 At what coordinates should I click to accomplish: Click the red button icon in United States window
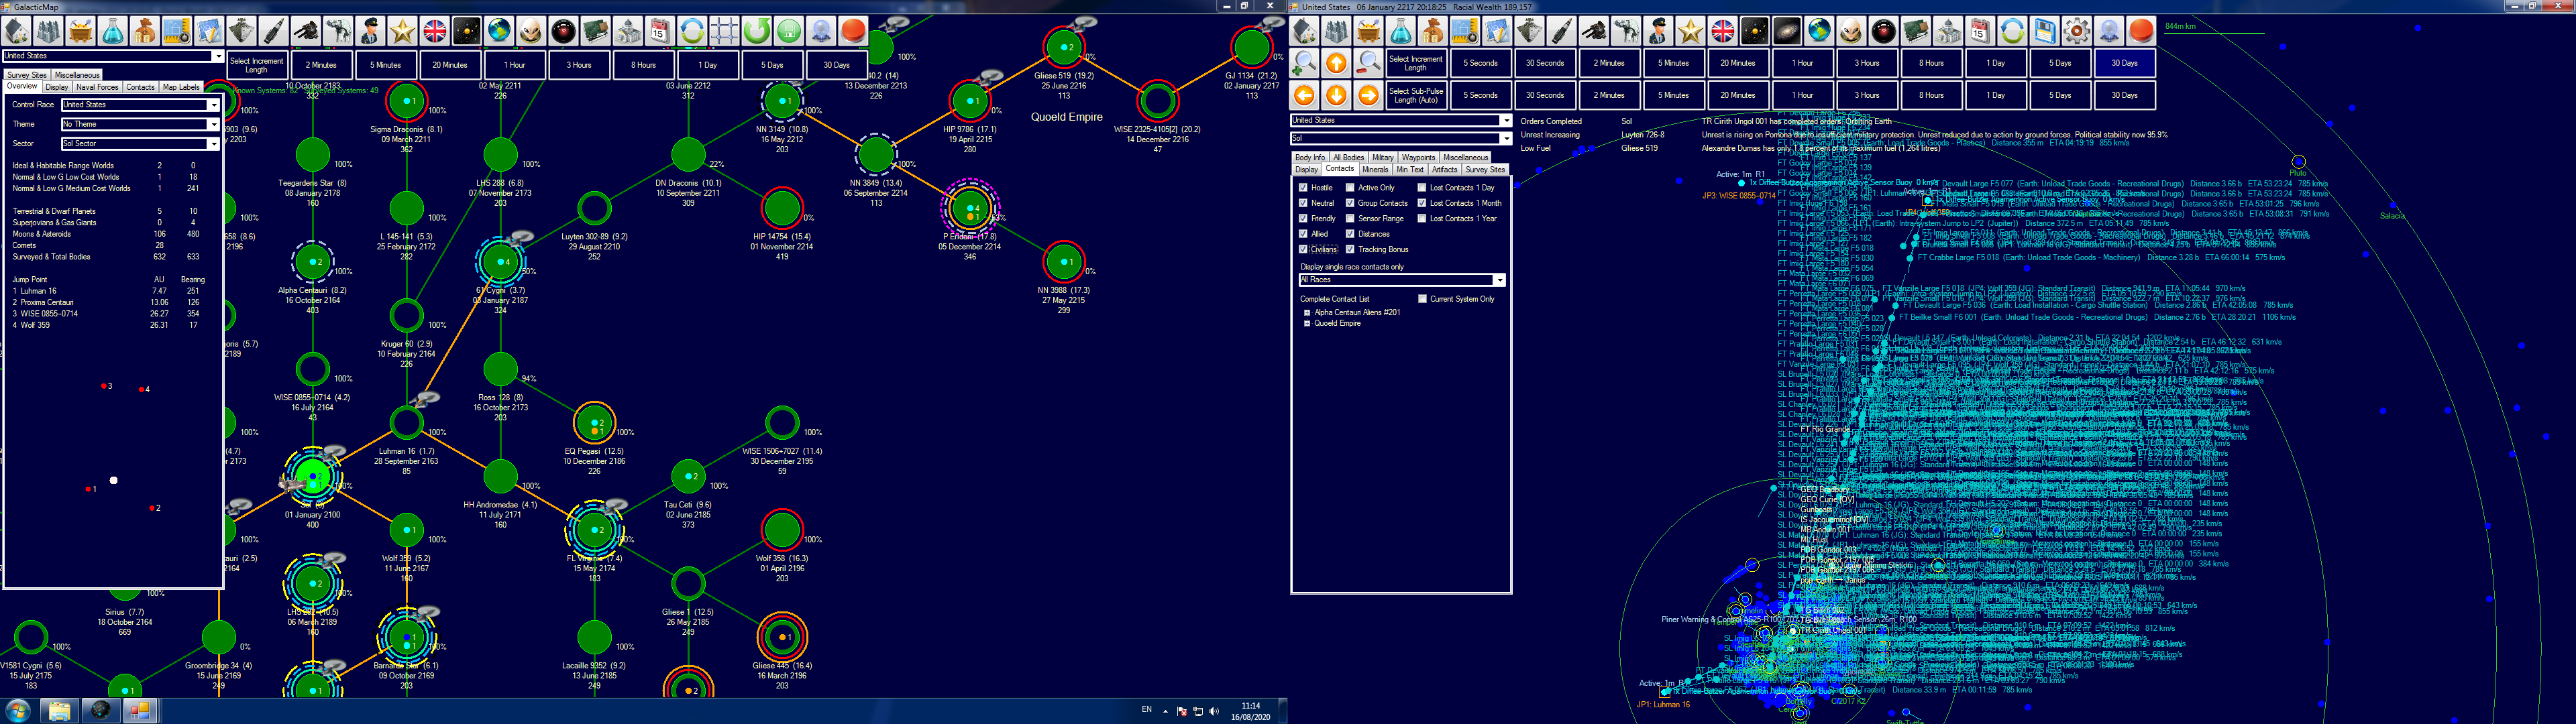[2141, 31]
